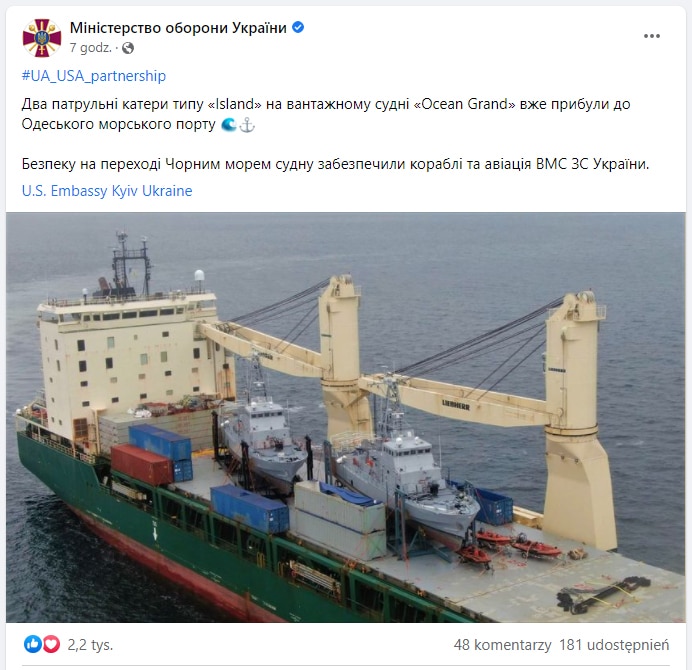Viewport: 692px width, 670px height.
Task: View the 181 udostępnień shares list
Action: pos(614,645)
